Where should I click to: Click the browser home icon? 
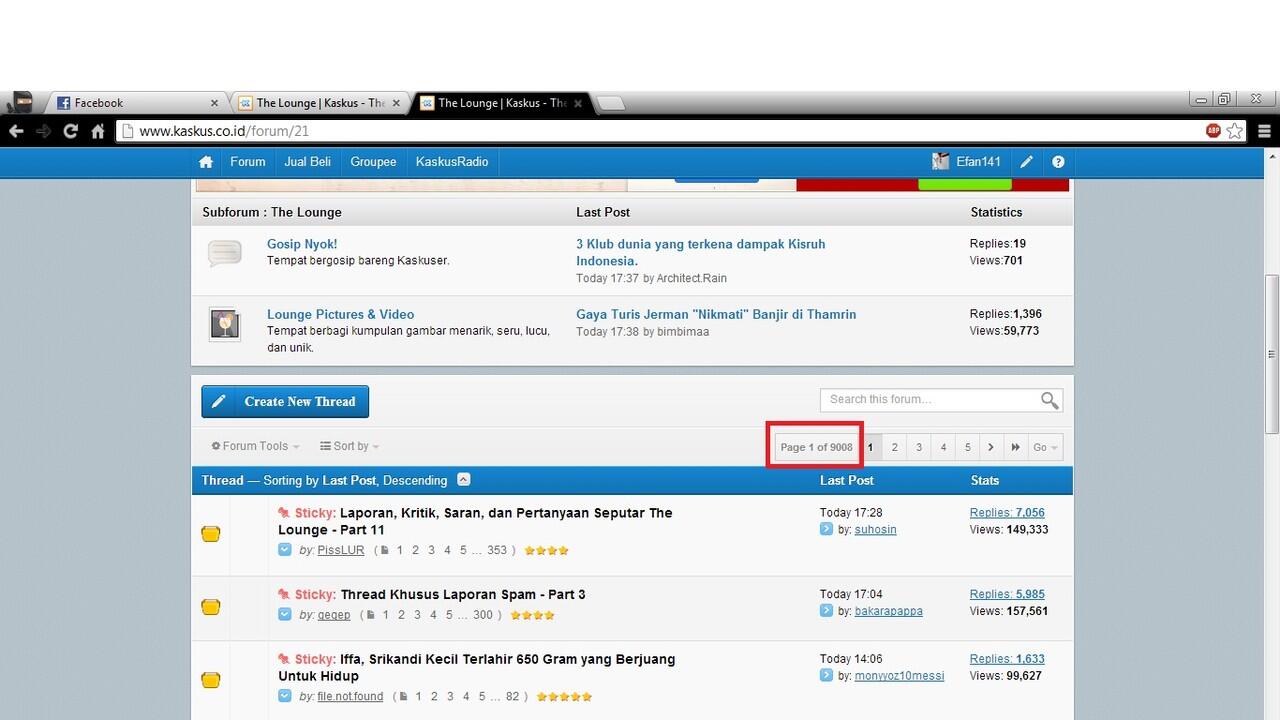click(98, 131)
